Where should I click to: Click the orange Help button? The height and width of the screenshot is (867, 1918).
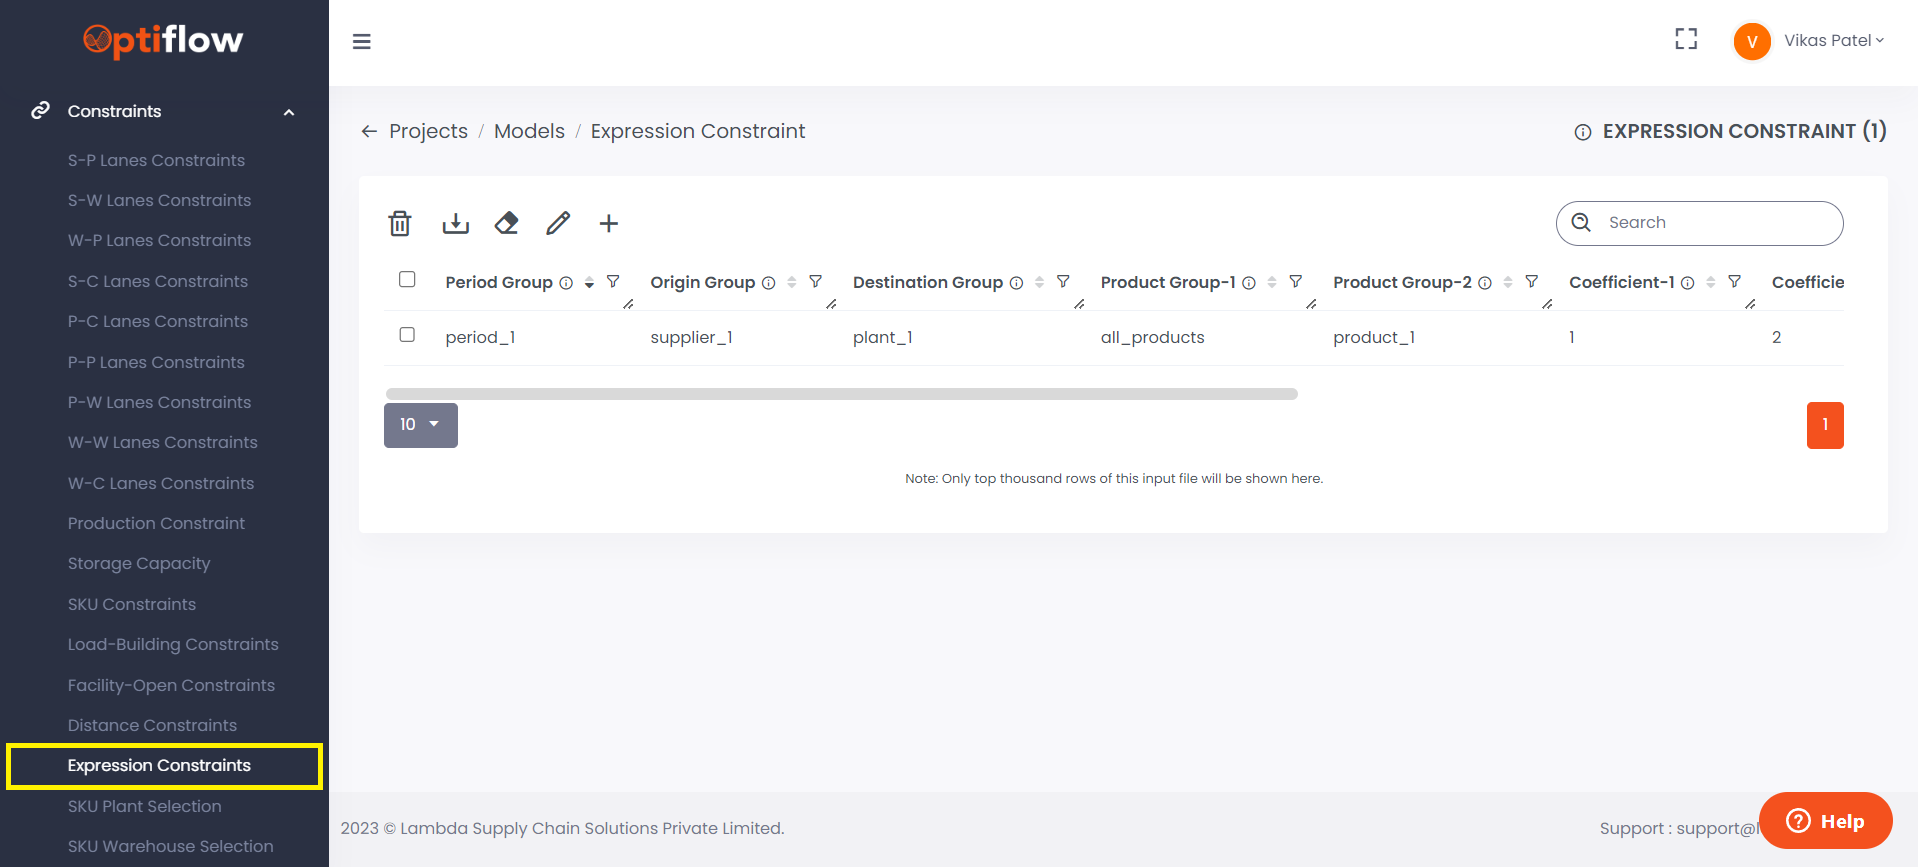[x=1825, y=821]
